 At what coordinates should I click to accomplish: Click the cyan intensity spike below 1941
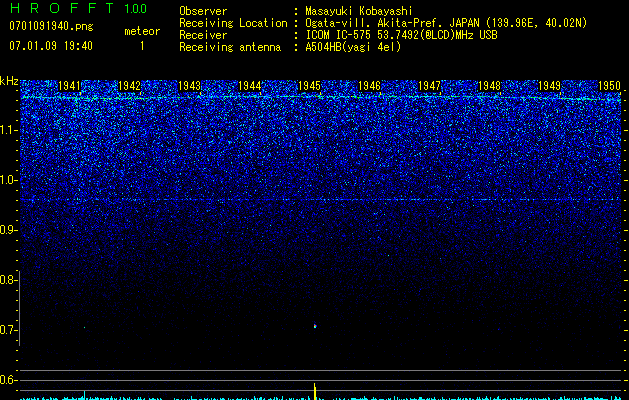coord(84,394)
